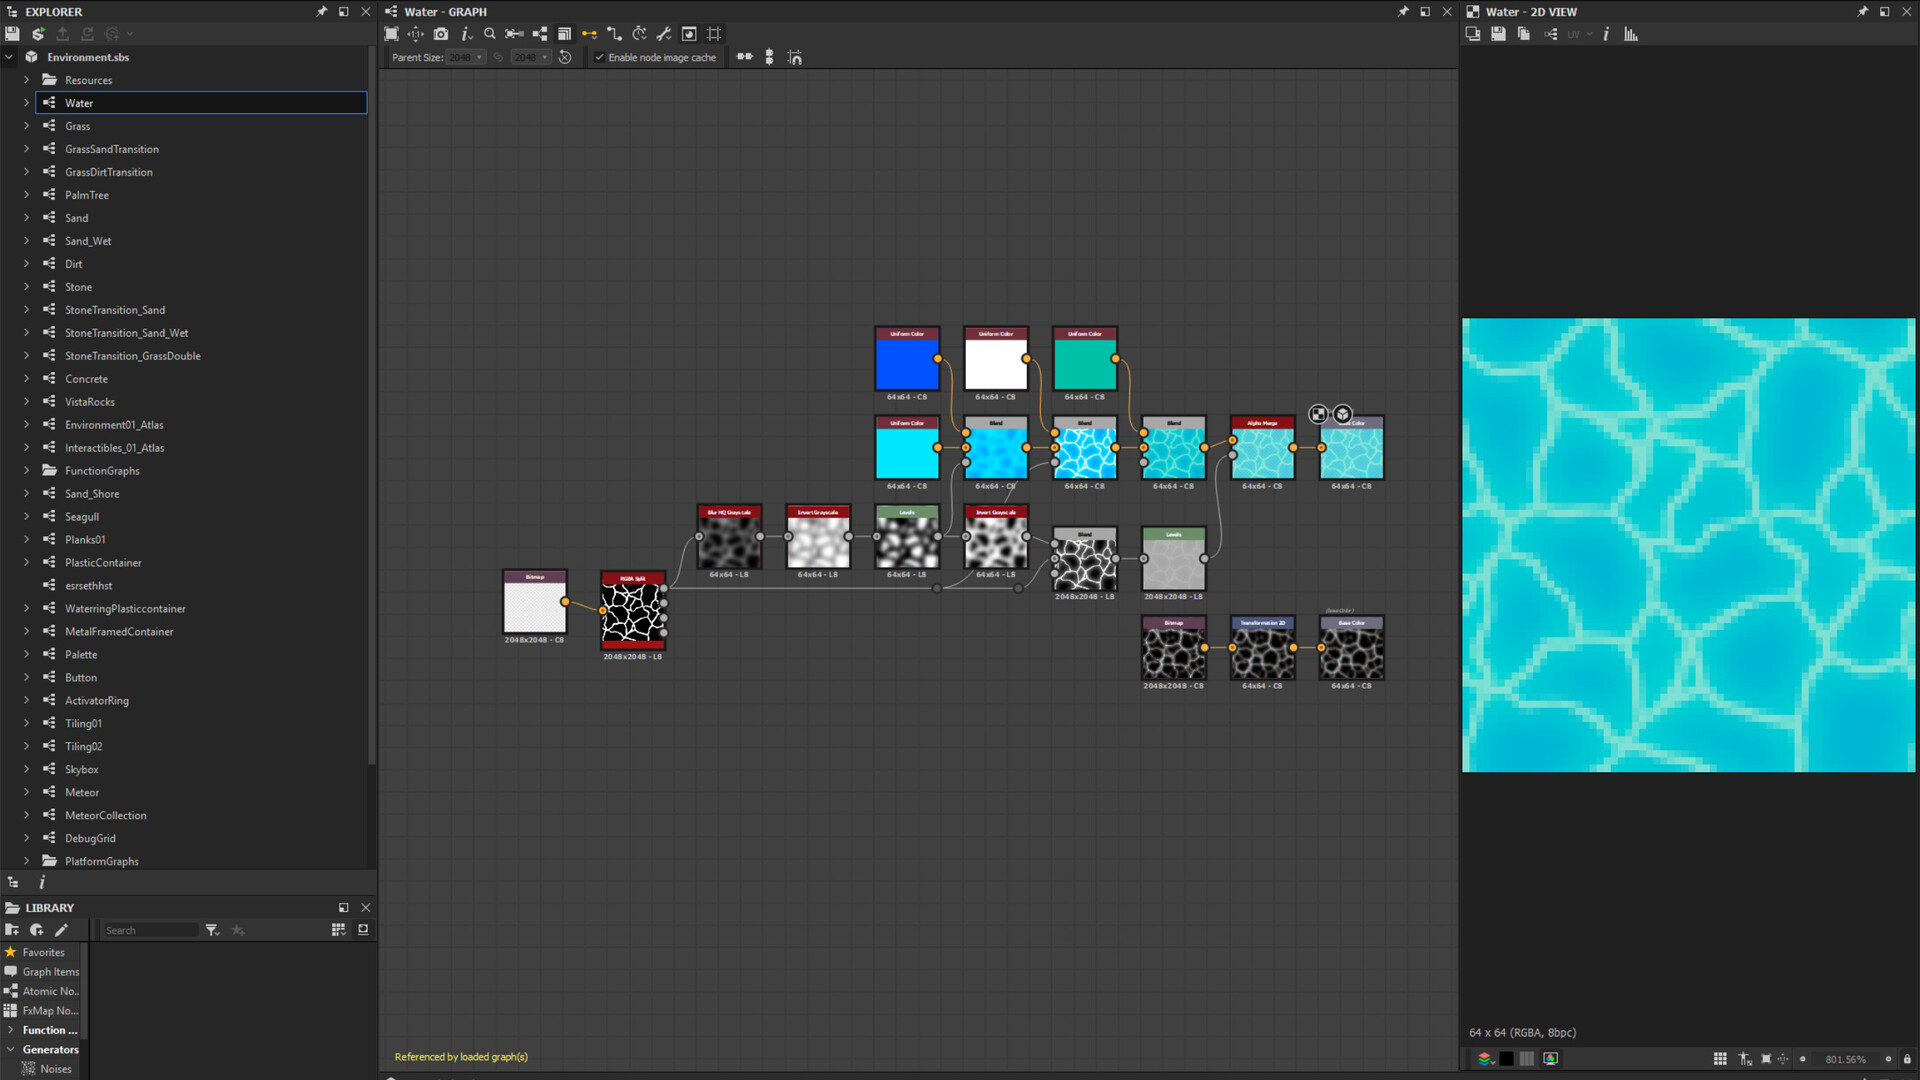Zoom in with the 2D view plus button

[1888, 1059]
